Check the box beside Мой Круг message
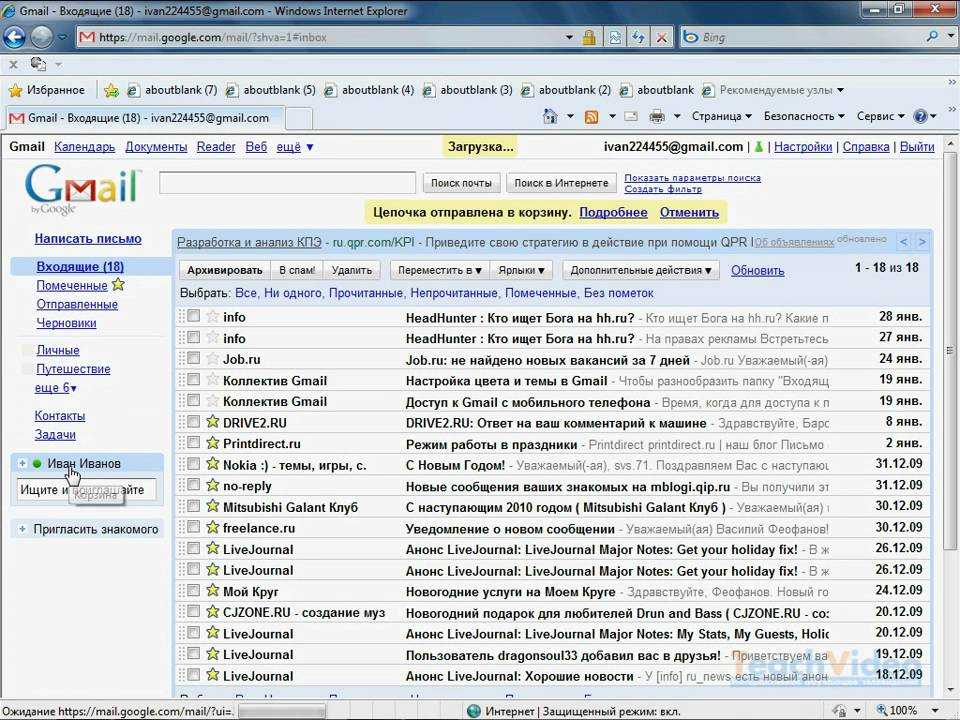The height and width of the screenshot is (720, 960). (194, 590)
